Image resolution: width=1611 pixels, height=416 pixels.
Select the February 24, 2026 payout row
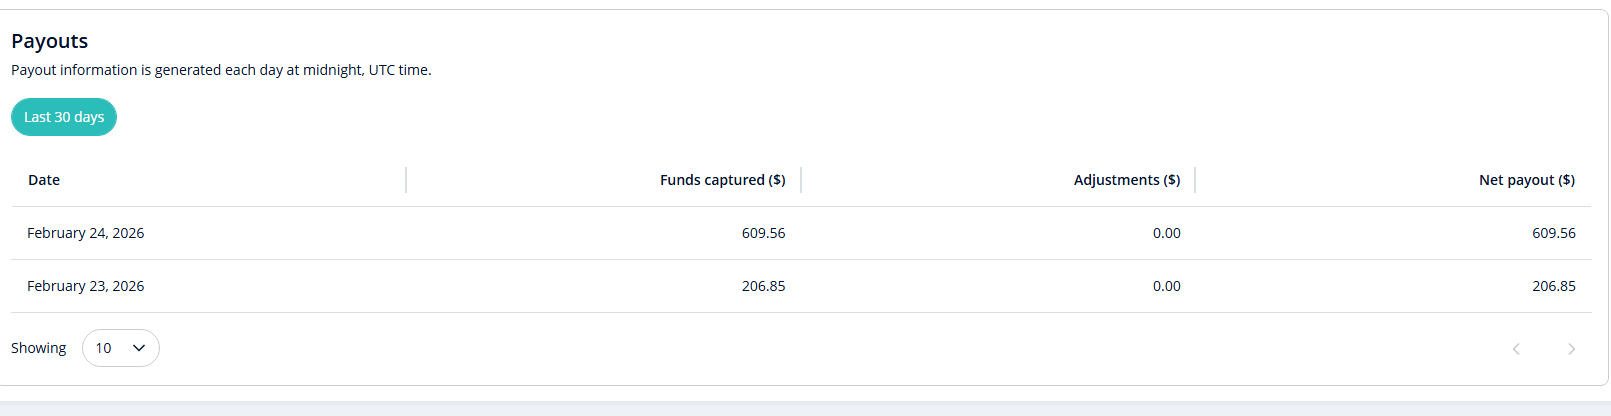tap(86, 233)
